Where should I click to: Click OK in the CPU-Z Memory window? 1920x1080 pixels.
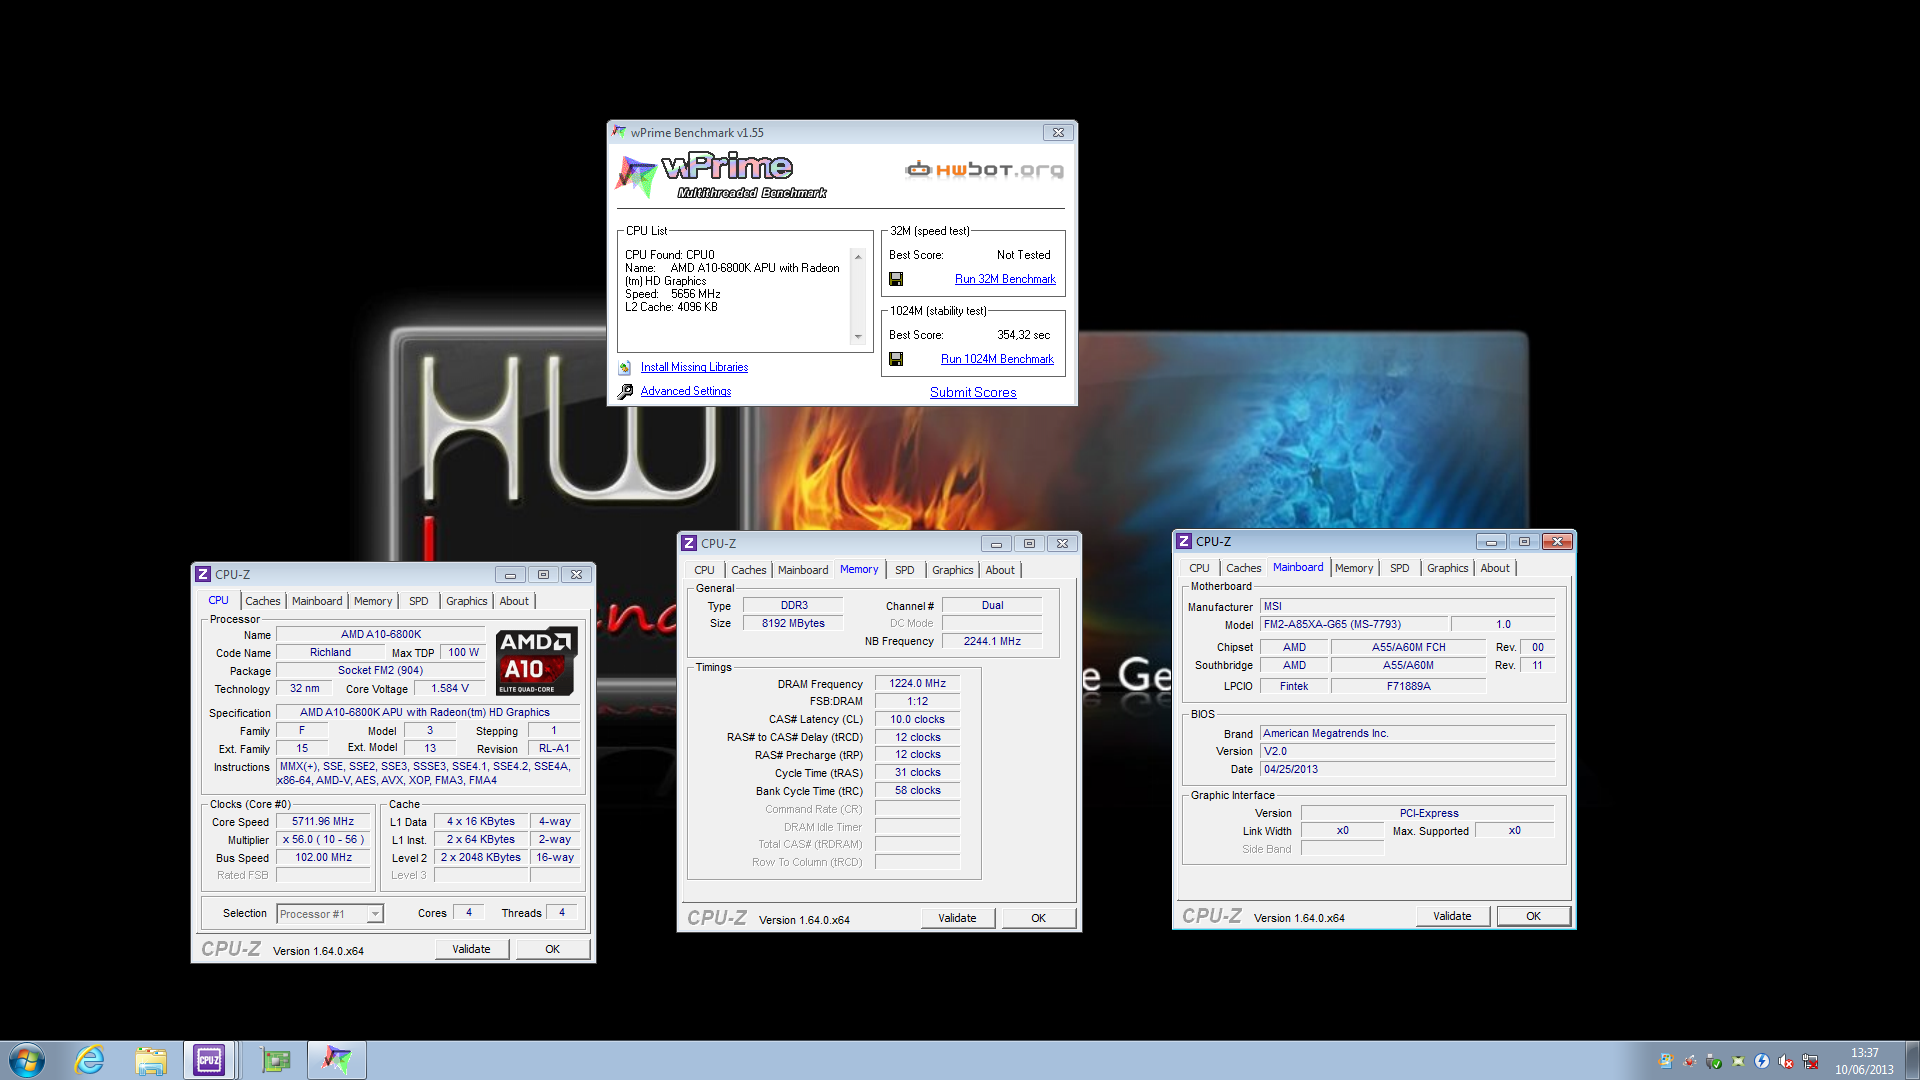click(1038, 918)
